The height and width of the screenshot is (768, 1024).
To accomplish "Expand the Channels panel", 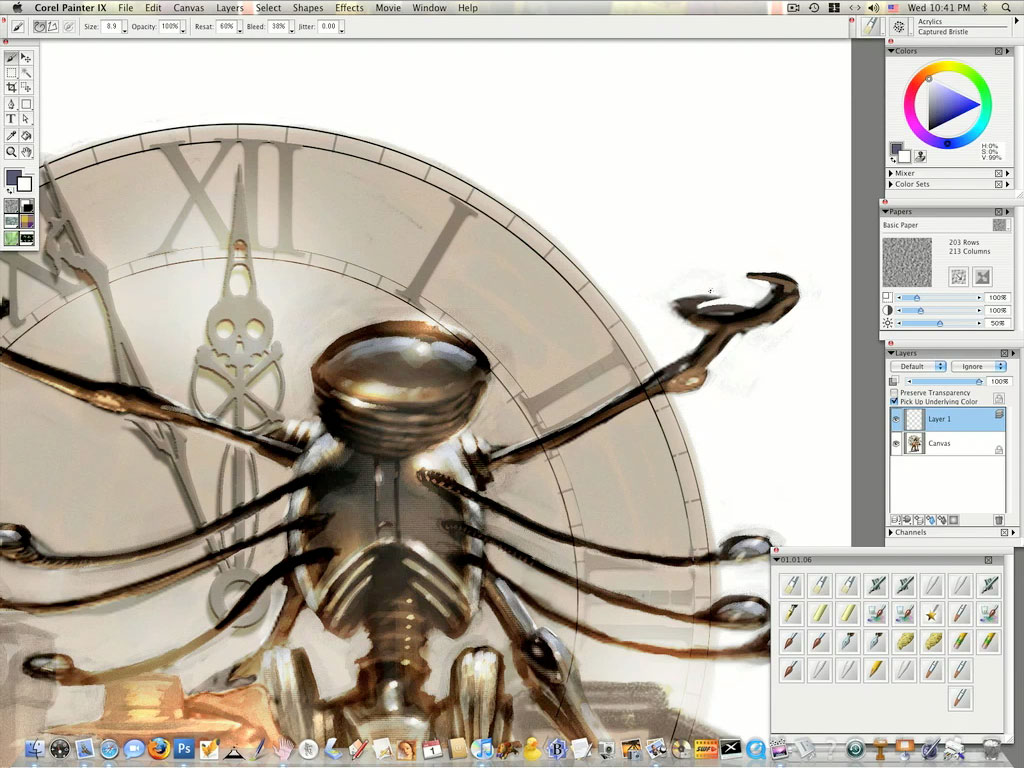I will (x=891, y=532).
